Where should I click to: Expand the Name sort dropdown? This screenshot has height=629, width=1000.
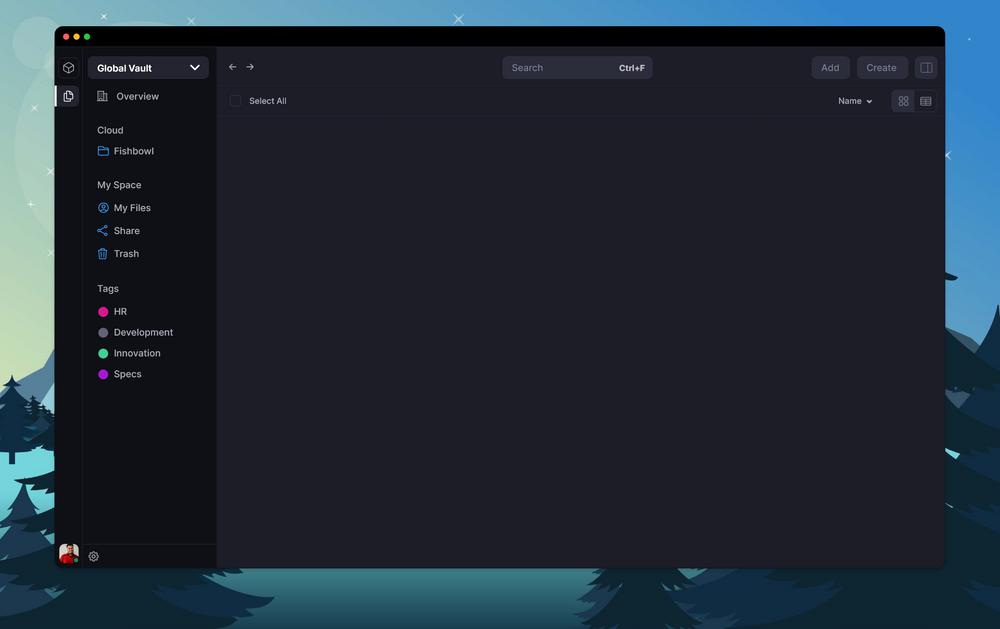(854, 101)
